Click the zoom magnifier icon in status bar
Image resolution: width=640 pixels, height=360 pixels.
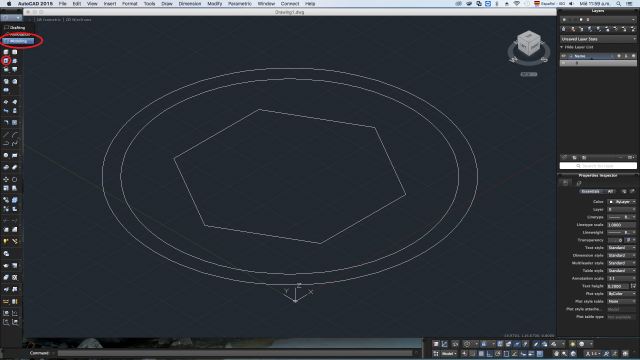[x=564, y=353]
